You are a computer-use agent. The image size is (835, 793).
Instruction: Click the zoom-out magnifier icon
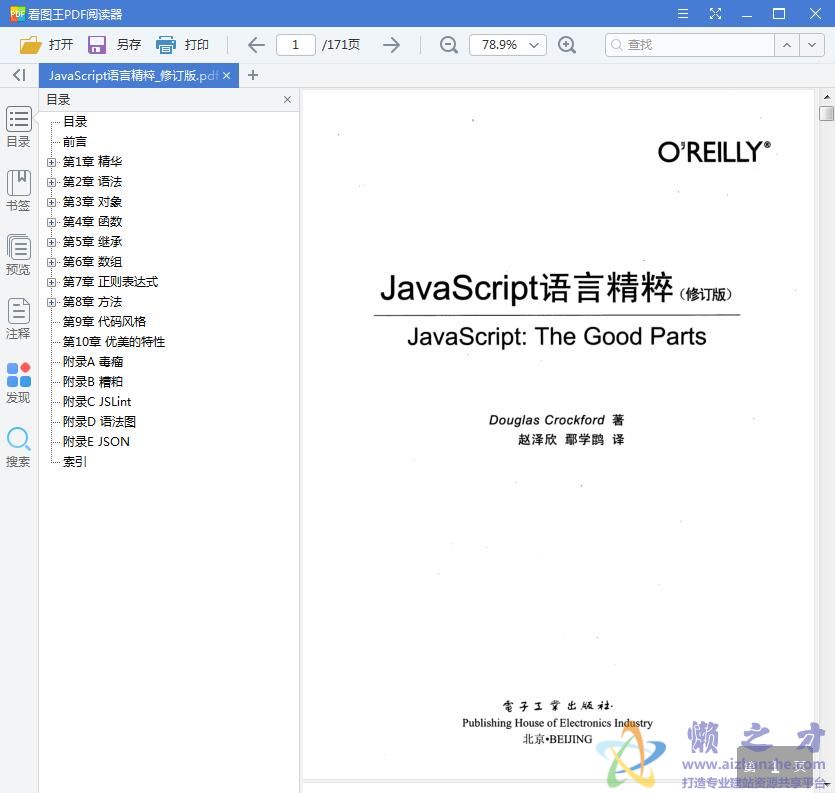click(x=448, y=45)
